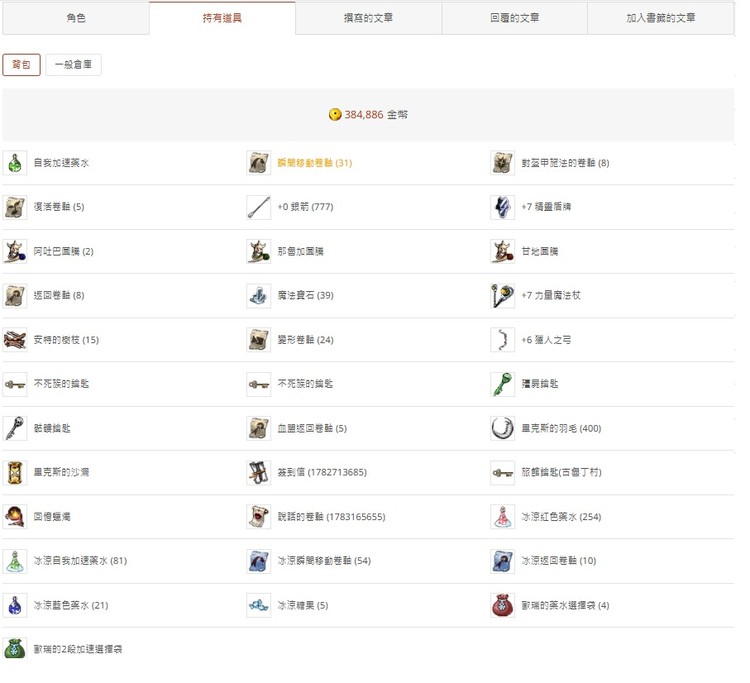Image resolution: width=750 pixels, height=683 pixels.
Task: Click the 說話的卷軸 (1783165655) label
Action: (331, 517)
